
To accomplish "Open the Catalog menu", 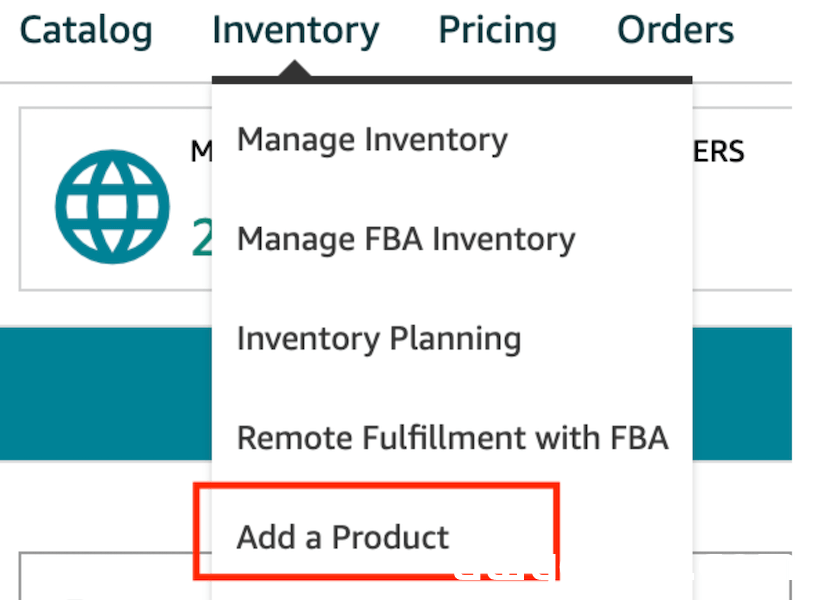I will point(86,30).
